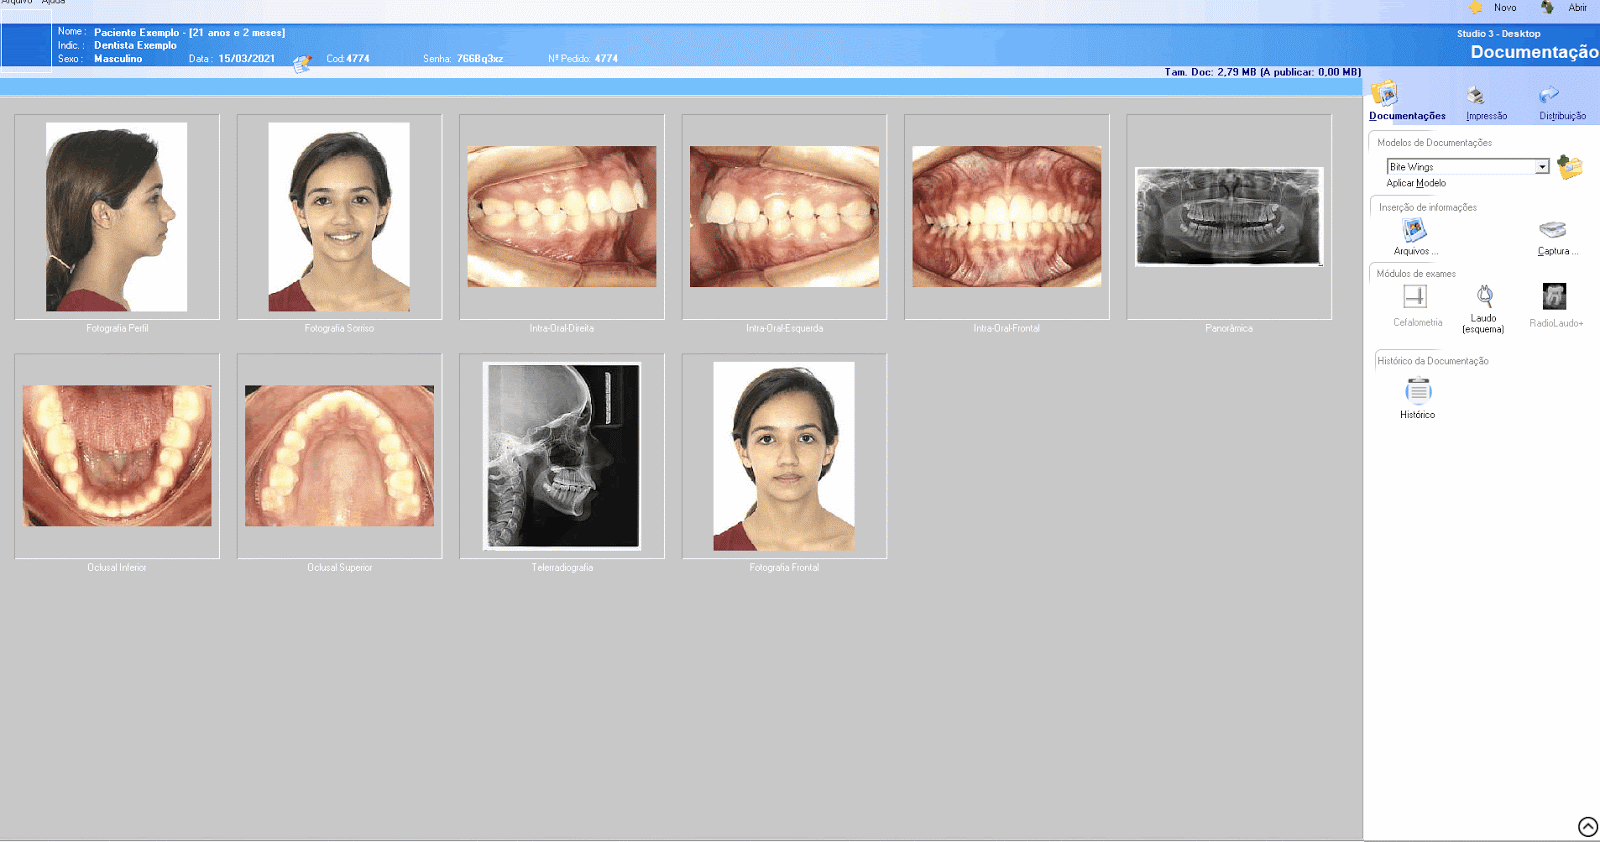Open the Laudo (esquema) module icon
Screen dimensions: 1600x842
[x=1485, y=296]
